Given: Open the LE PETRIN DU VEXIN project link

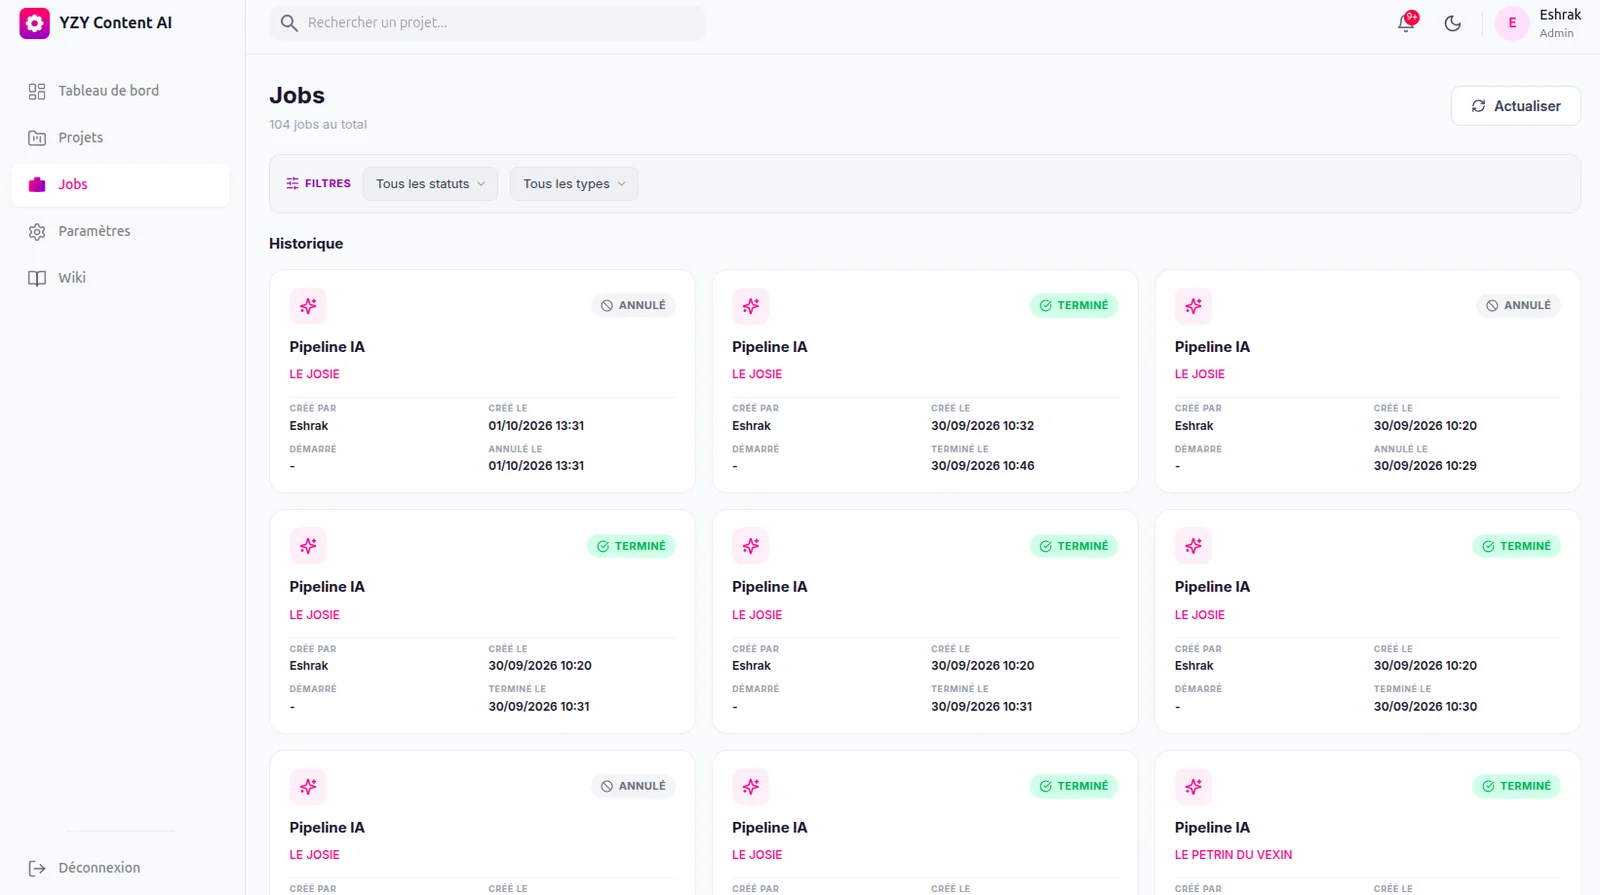Looking at the screenshot, I should pos(1233,855).
